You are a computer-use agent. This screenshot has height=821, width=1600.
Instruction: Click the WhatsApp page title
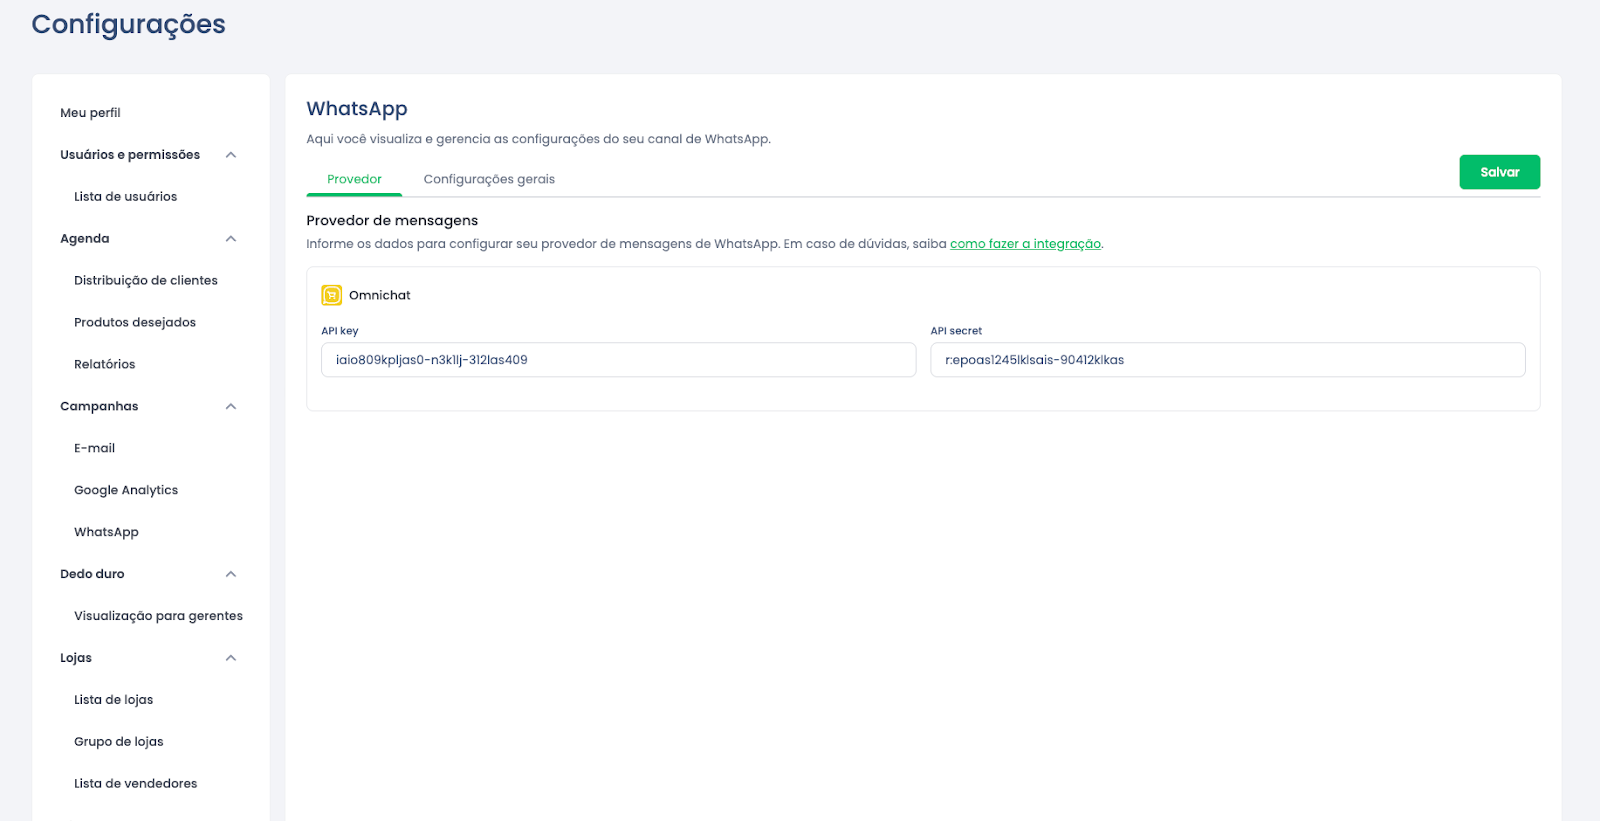(357, 109)
